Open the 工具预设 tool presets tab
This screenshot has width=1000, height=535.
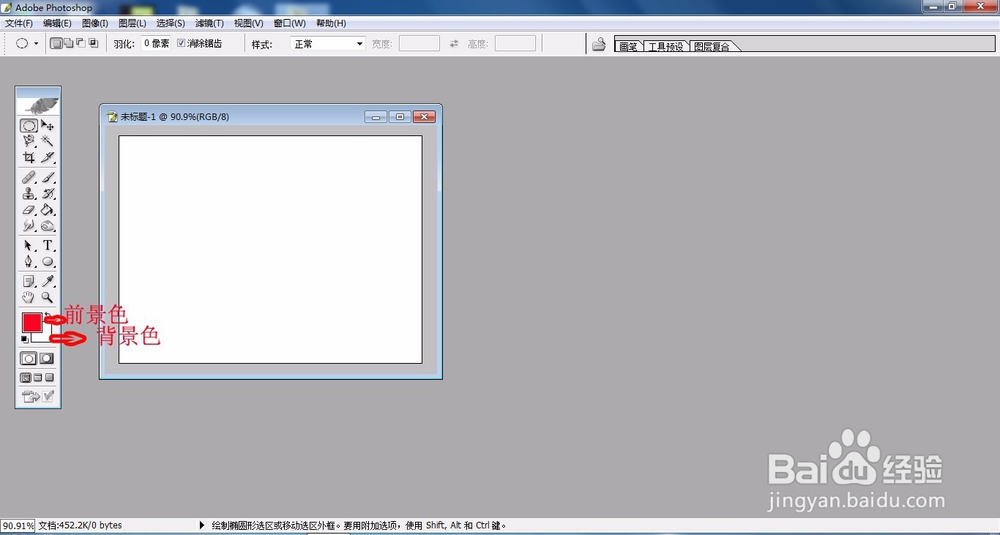coord(665,46)
